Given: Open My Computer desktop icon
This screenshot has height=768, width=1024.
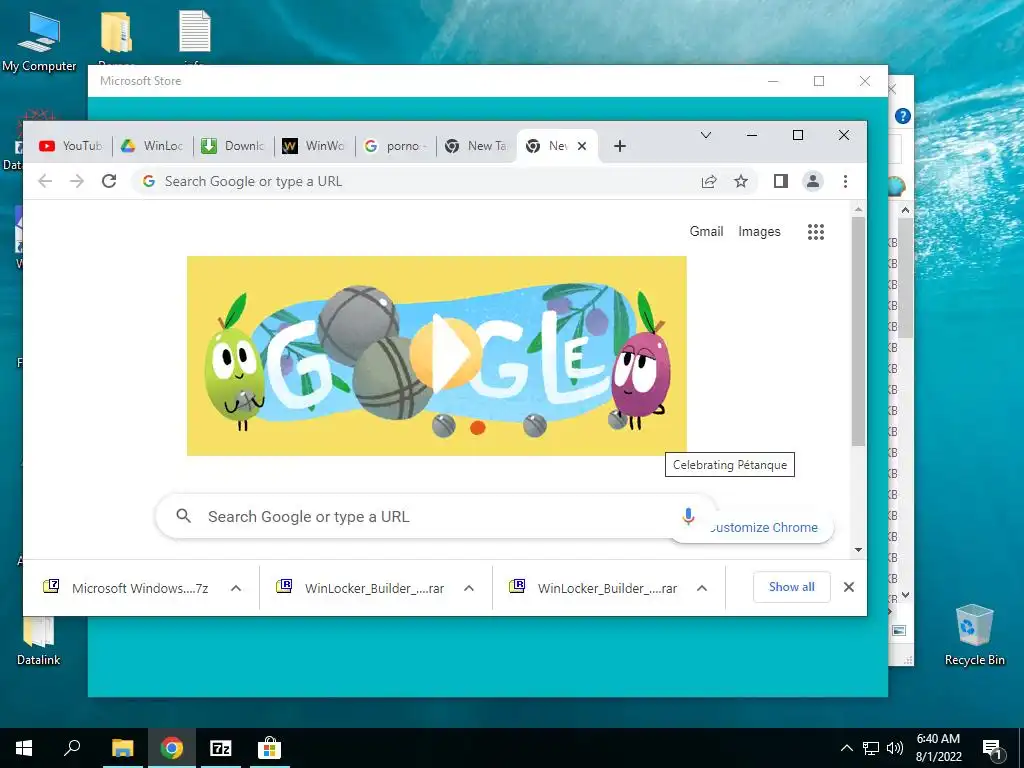Looking at the screenshot, I should coord(39,41).
